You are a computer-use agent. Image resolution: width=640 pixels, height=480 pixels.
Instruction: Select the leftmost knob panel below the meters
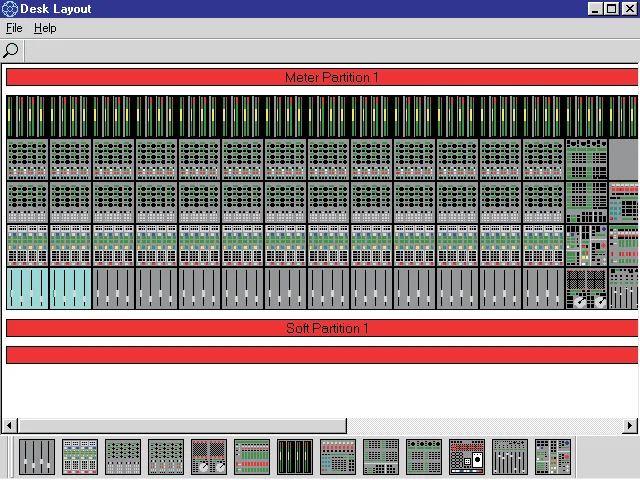coord(27,160)
